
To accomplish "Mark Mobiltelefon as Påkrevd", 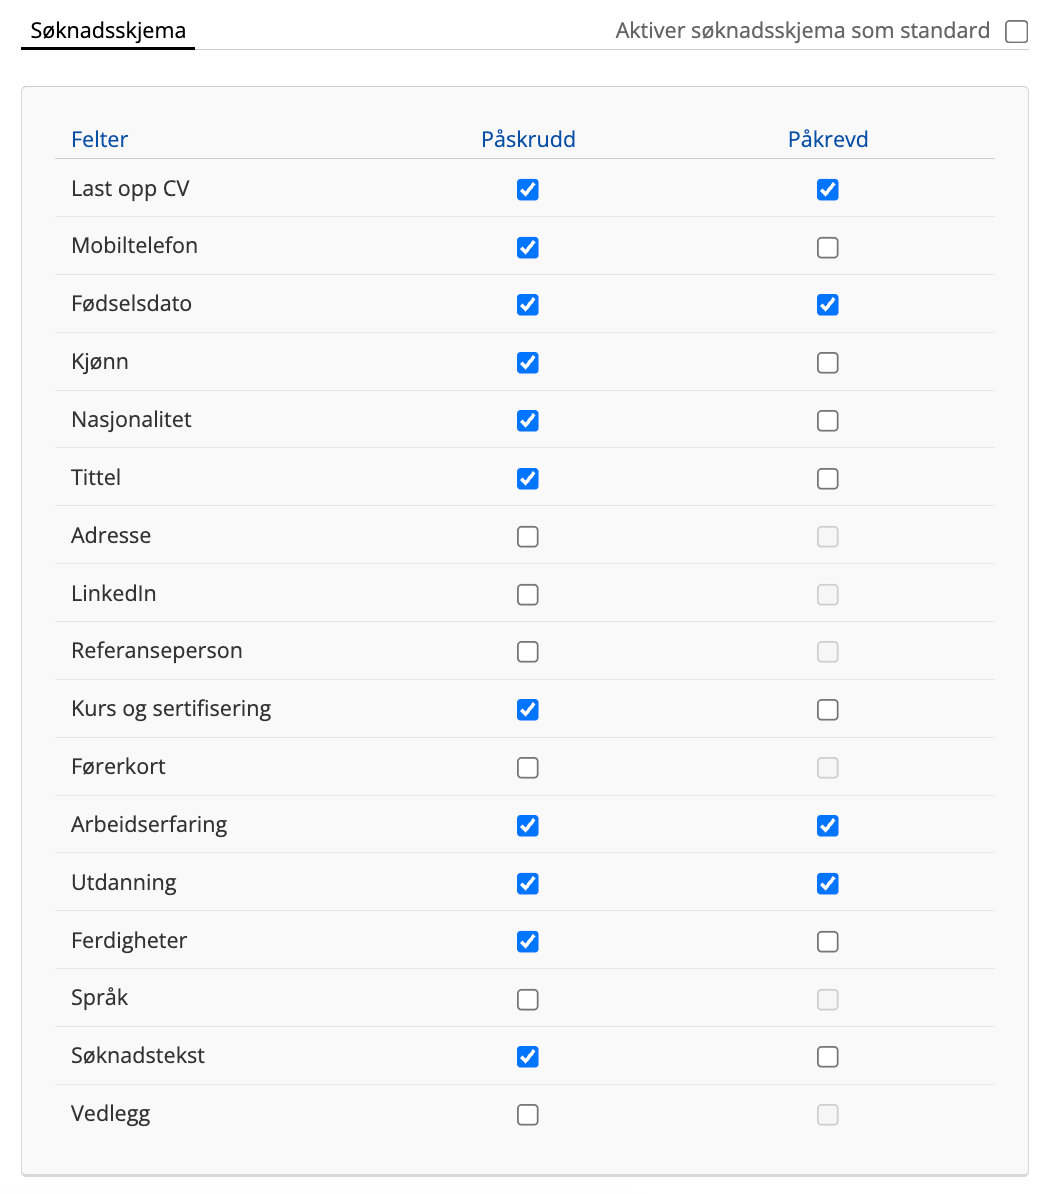I will coord(828,247).
